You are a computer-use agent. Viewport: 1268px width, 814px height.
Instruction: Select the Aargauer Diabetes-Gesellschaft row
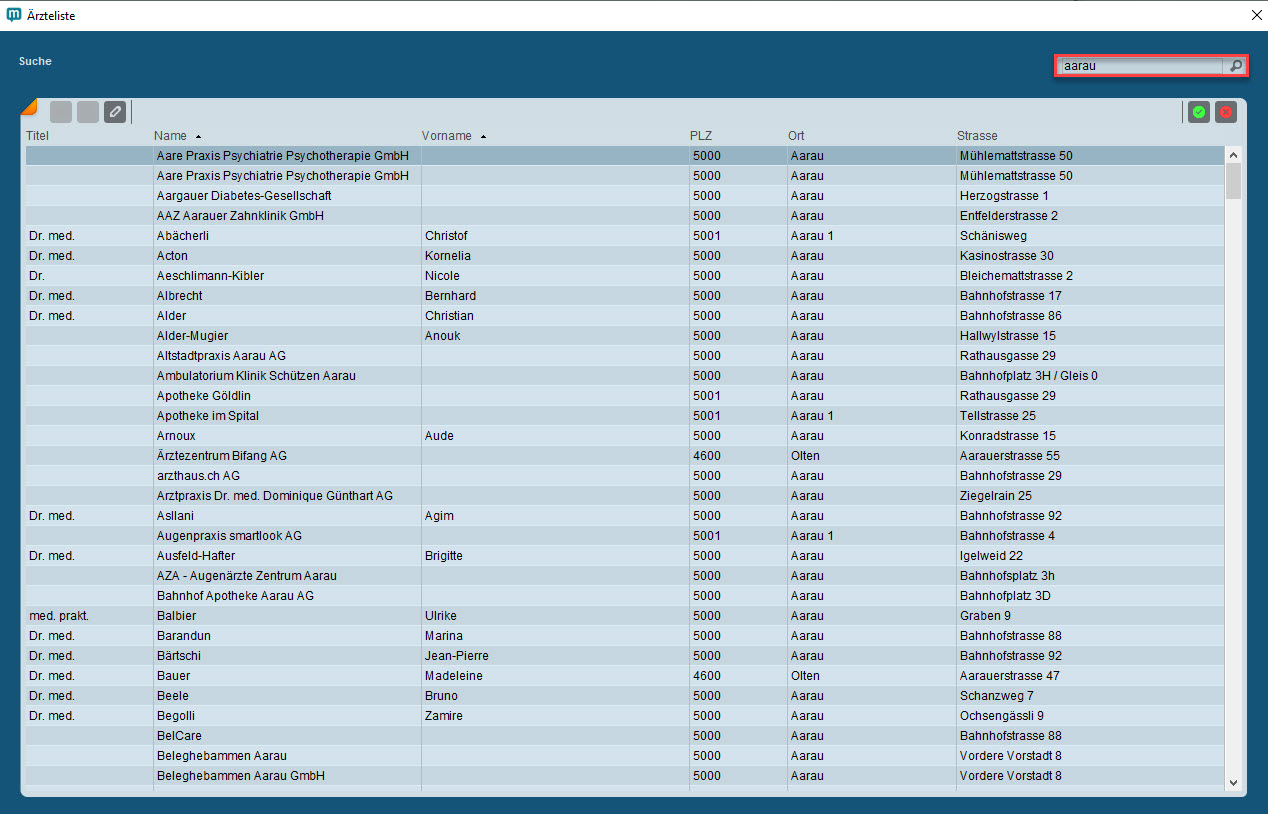coord(244,196)
